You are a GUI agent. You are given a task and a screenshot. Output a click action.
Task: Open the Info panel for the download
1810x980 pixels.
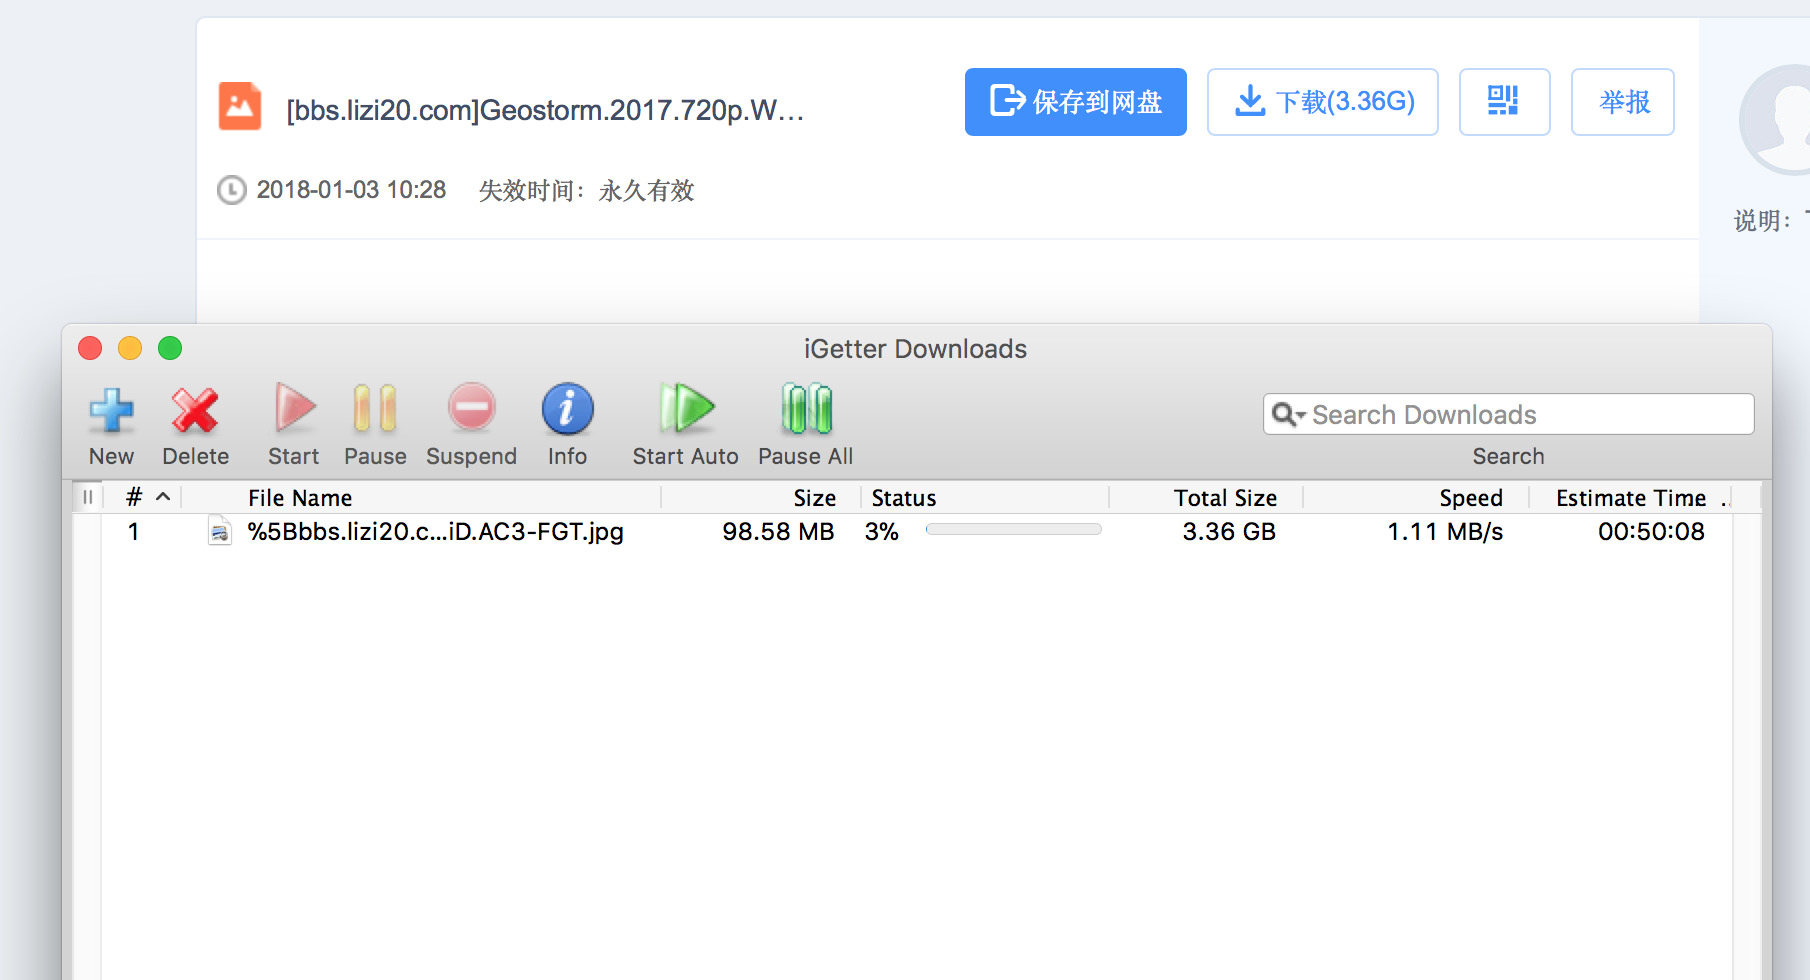click(x=567, y=410)
